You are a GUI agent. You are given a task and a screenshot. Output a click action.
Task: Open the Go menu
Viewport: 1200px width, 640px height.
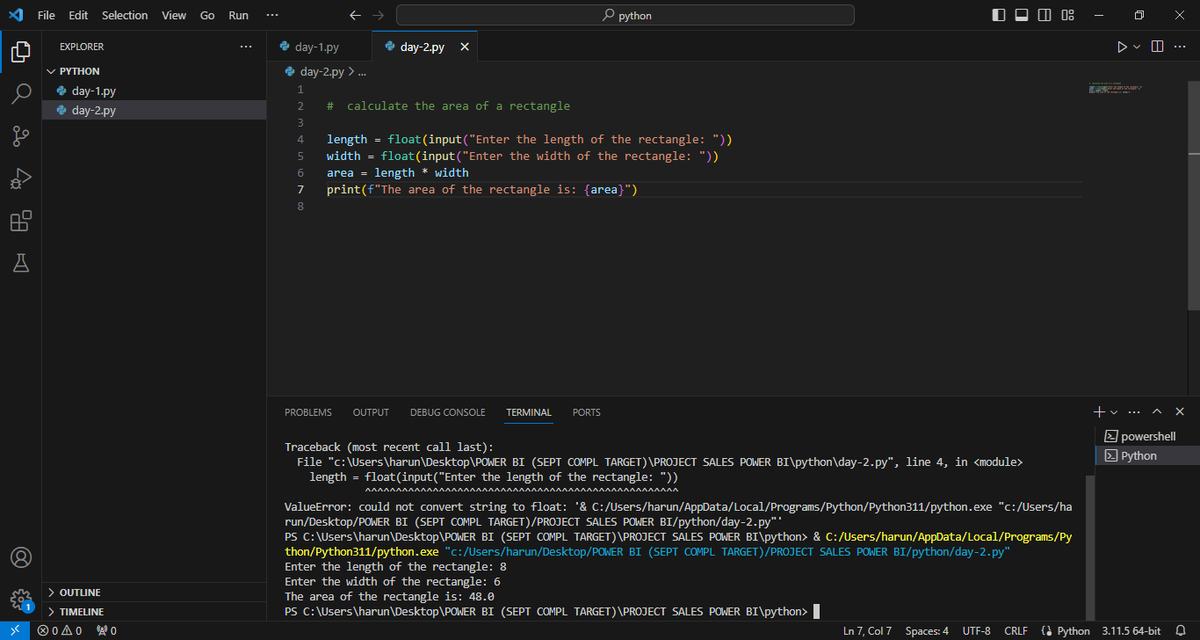[208, 15]
